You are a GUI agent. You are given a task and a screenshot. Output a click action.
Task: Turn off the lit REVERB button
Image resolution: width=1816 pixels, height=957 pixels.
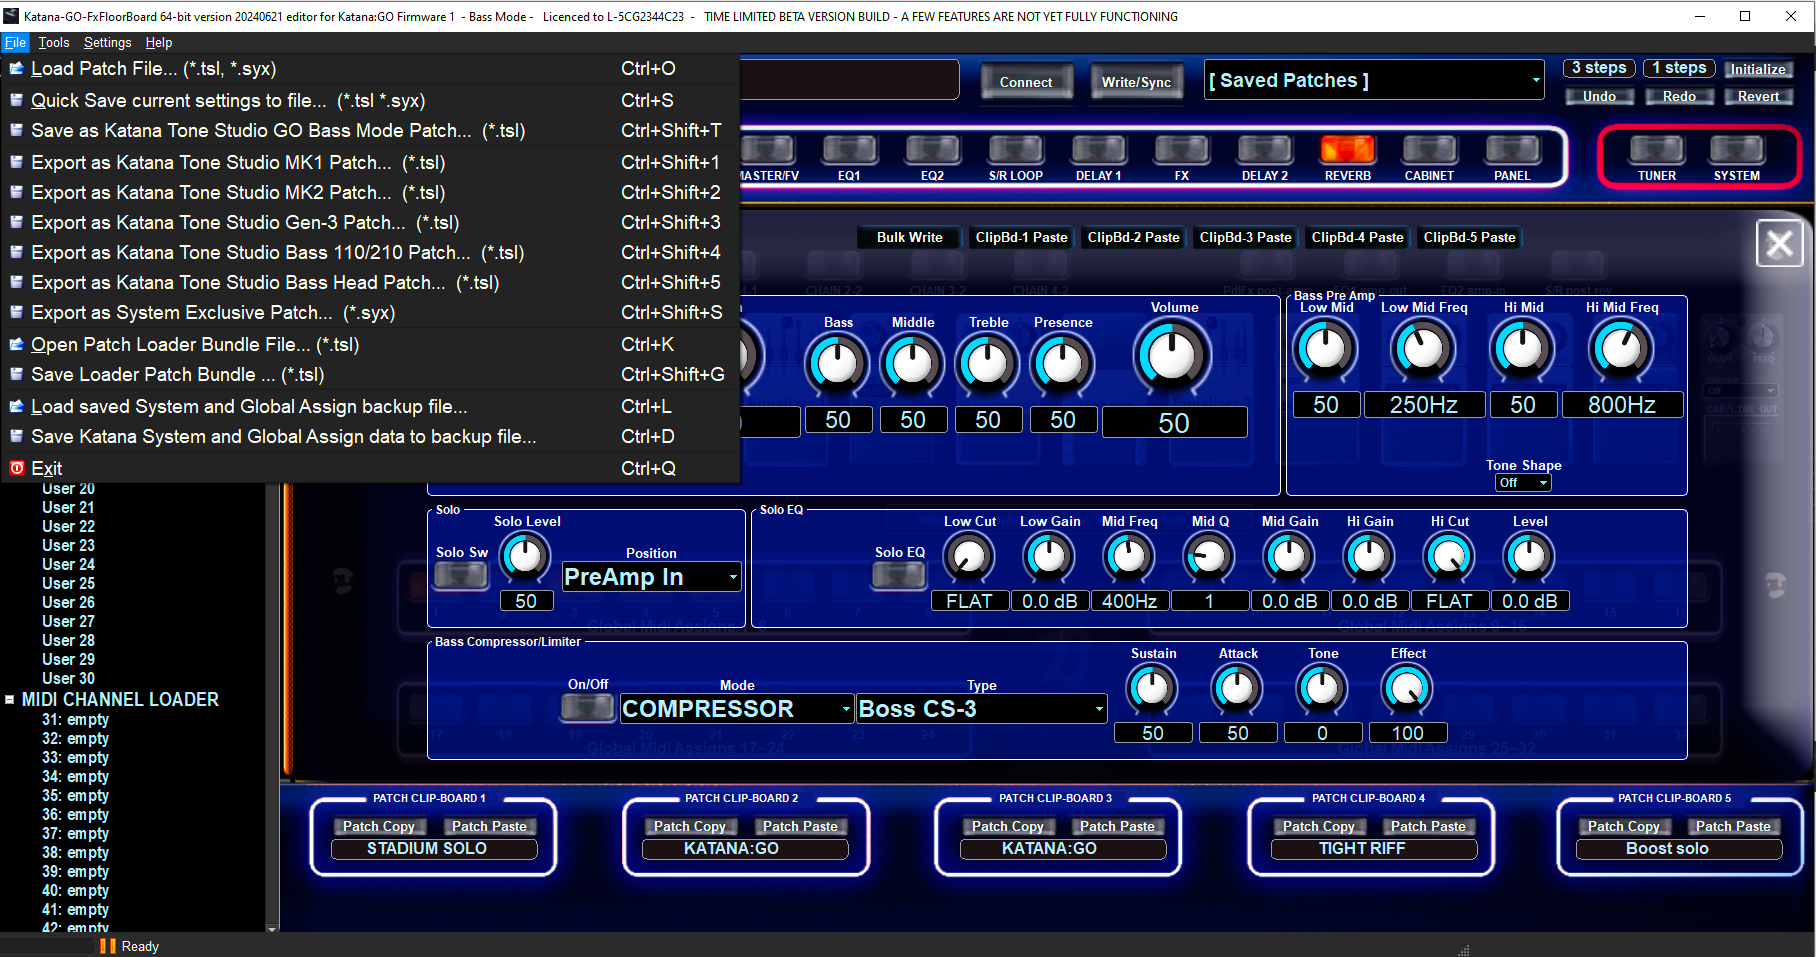point(1347,150)
